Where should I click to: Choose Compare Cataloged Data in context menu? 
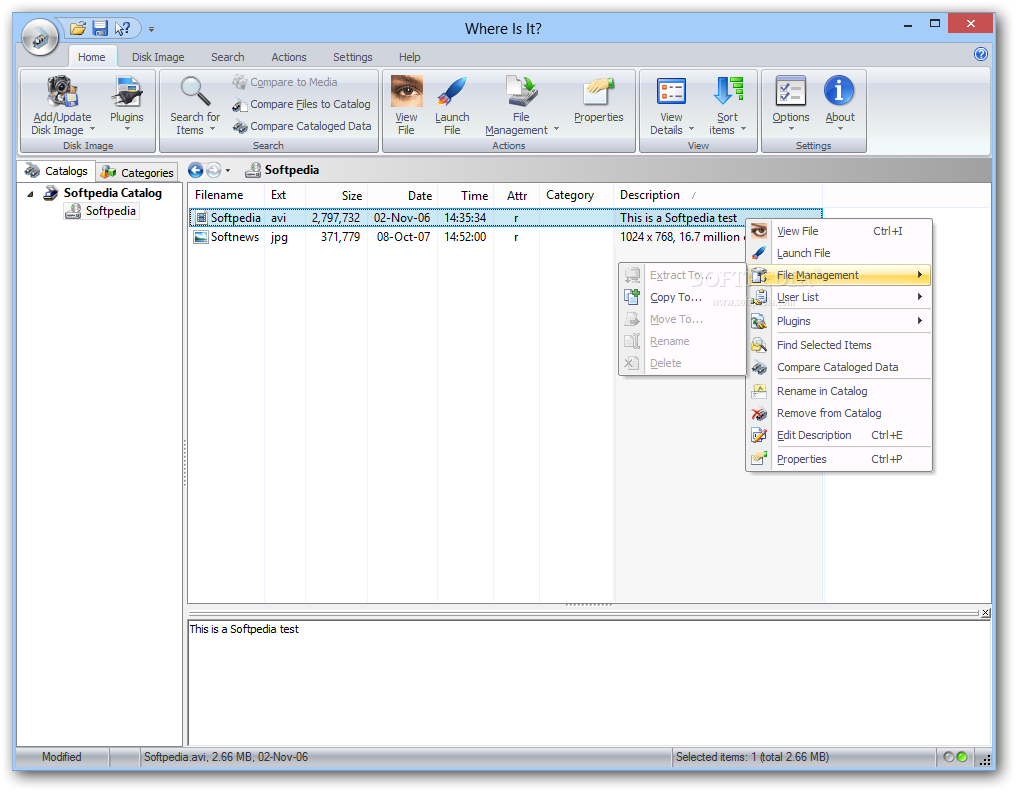point(839,367)
